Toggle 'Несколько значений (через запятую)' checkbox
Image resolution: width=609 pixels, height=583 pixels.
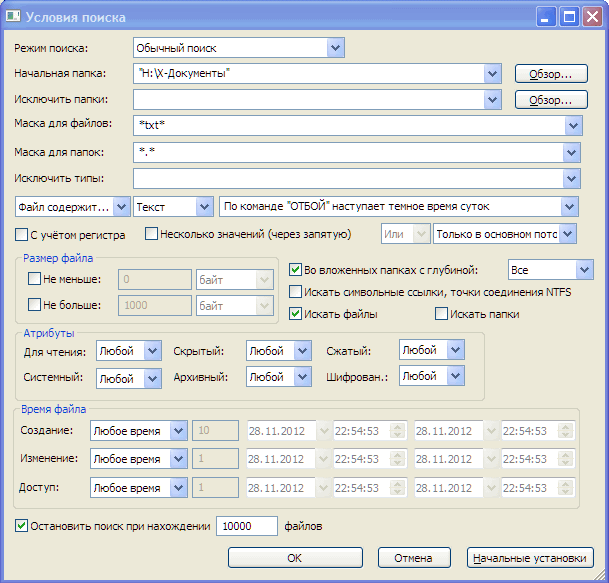pyautogui.click(x=152, y=235)
